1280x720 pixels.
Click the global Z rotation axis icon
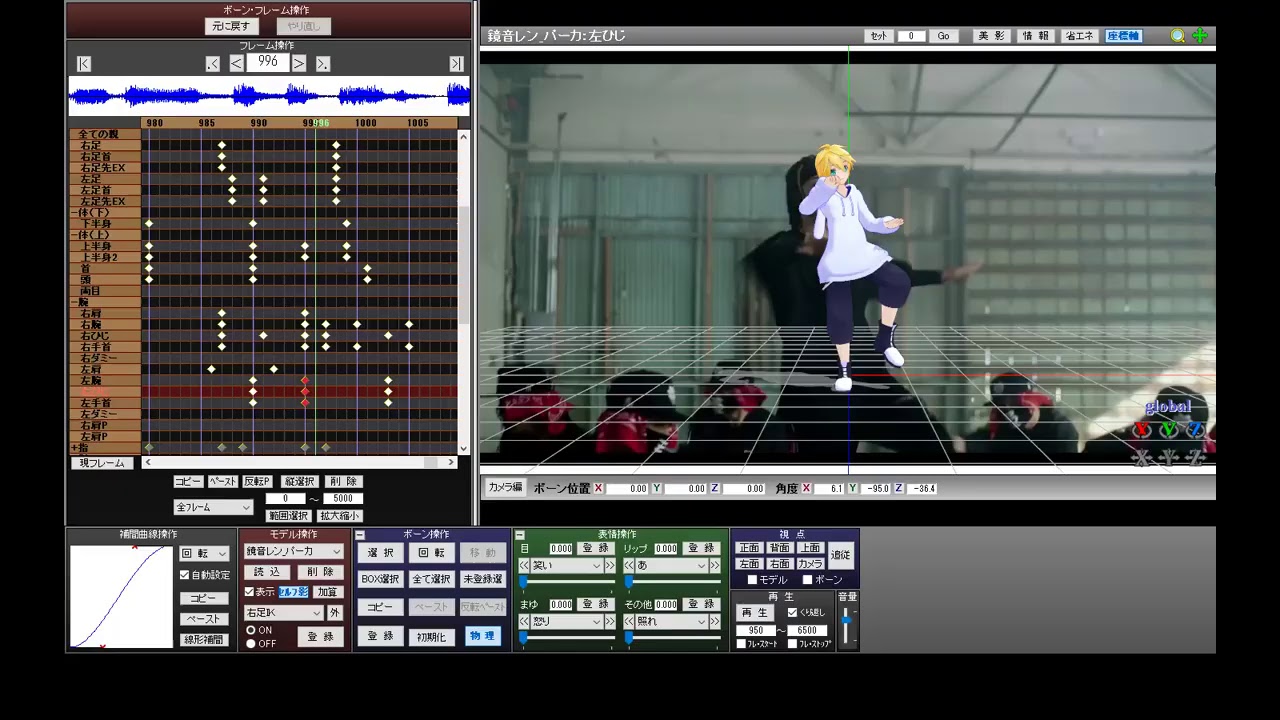pos(1194,430)
